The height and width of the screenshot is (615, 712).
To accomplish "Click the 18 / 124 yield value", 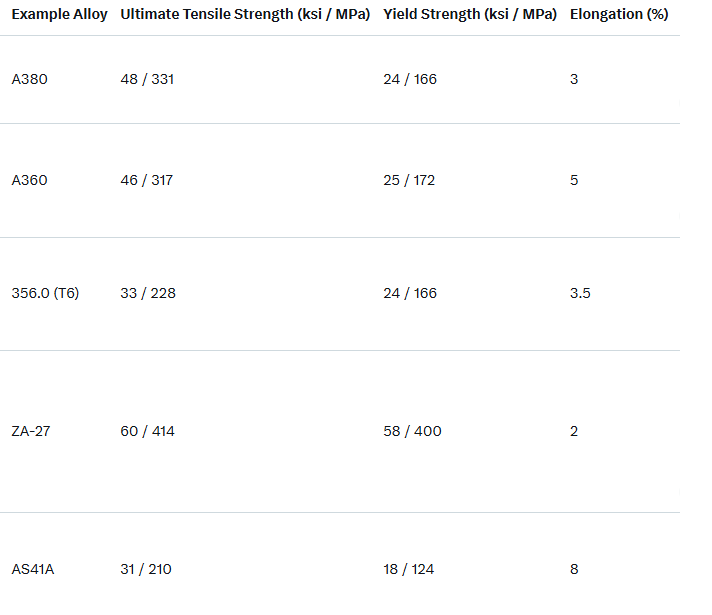I will 408,569.
